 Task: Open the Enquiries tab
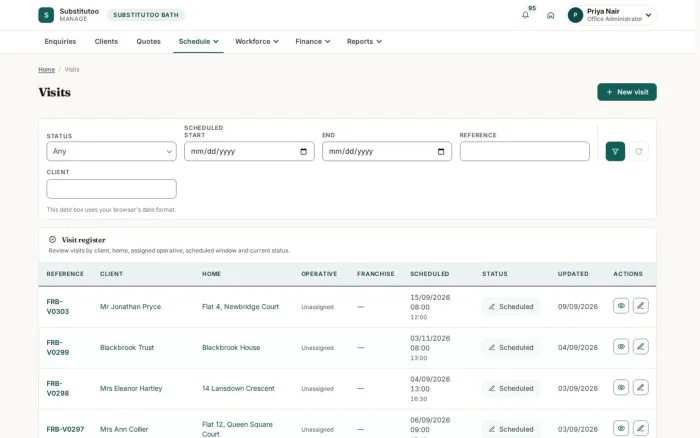point(60,42)
